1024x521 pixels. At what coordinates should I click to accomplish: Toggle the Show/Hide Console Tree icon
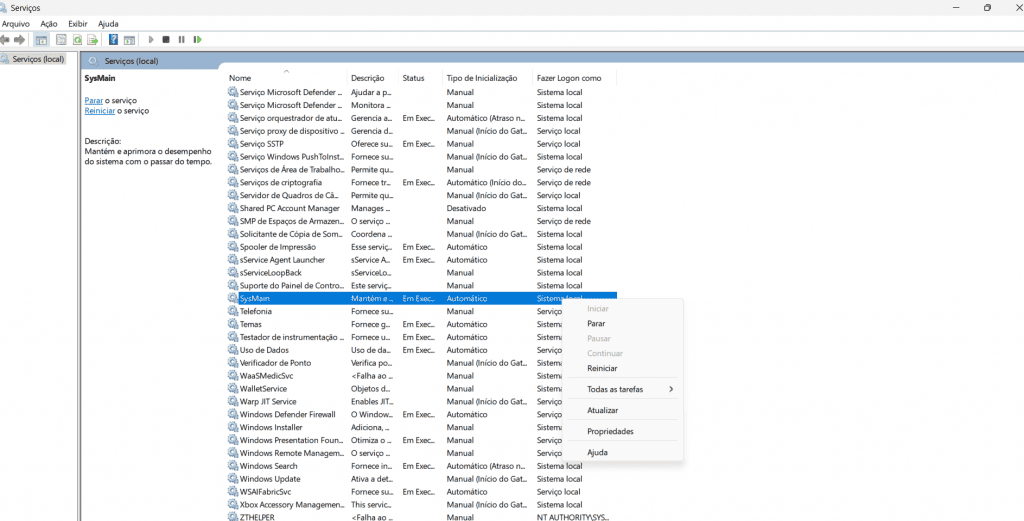[x=41, y=40]
